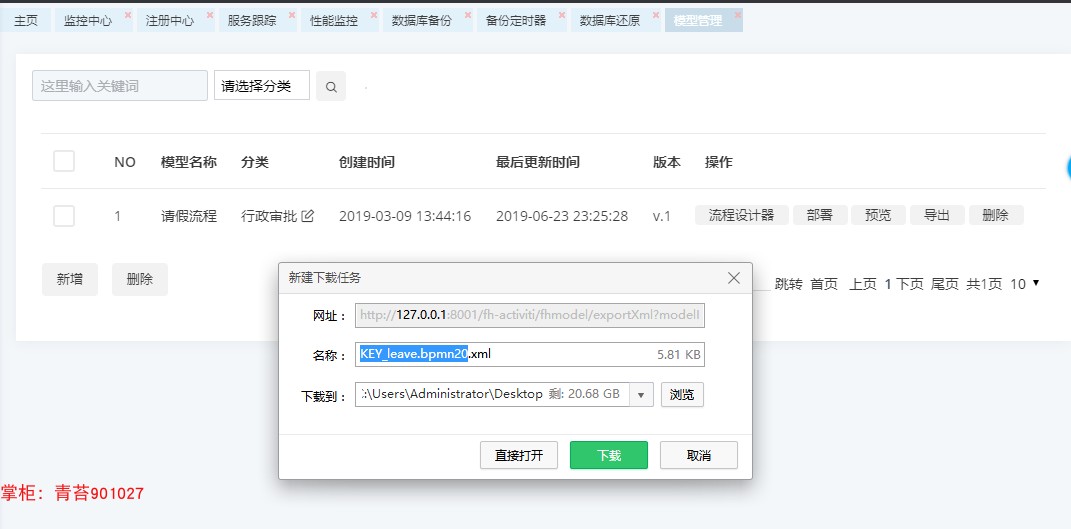Switch to the 注册中心 tab

169,21
